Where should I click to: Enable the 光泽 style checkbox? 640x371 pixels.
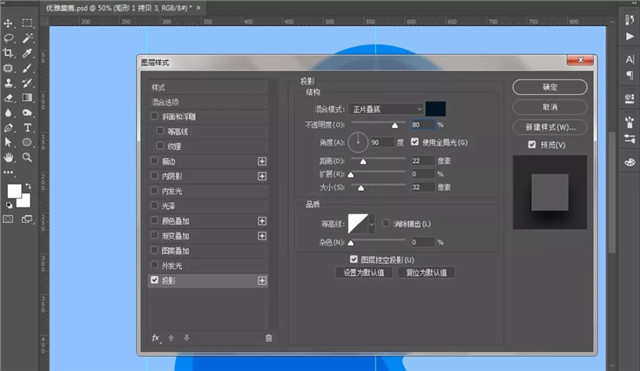coord(154,205)
